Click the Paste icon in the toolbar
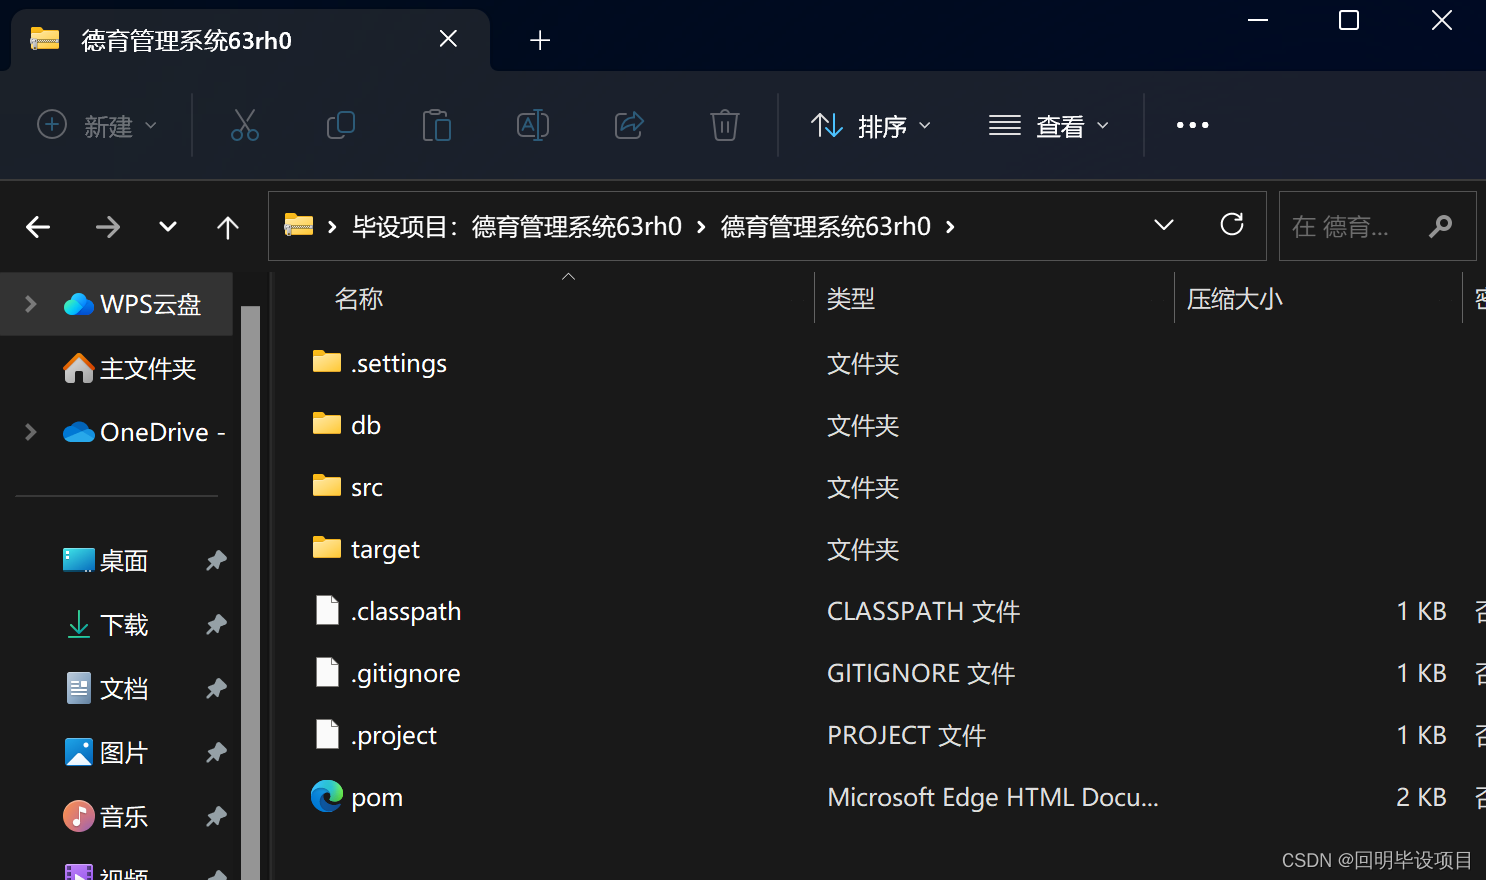 436,125
